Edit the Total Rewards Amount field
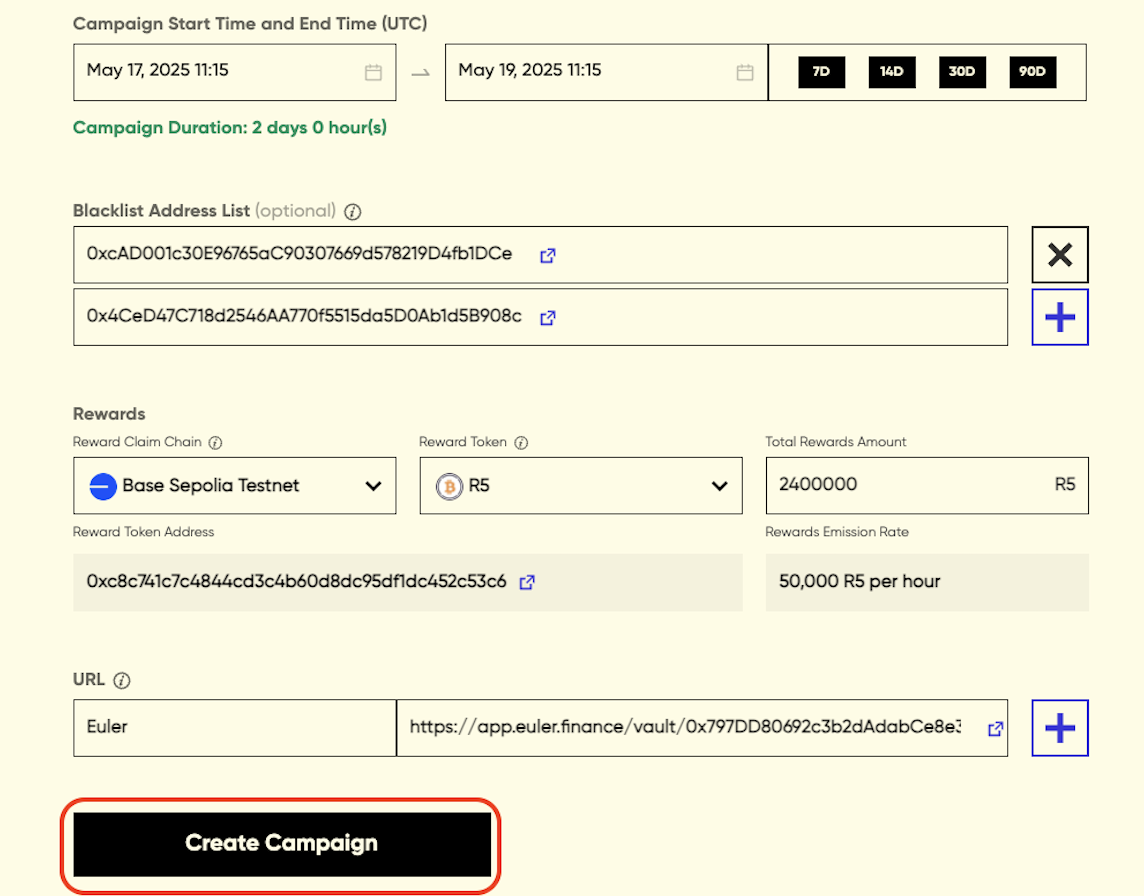 click(905, 485)
